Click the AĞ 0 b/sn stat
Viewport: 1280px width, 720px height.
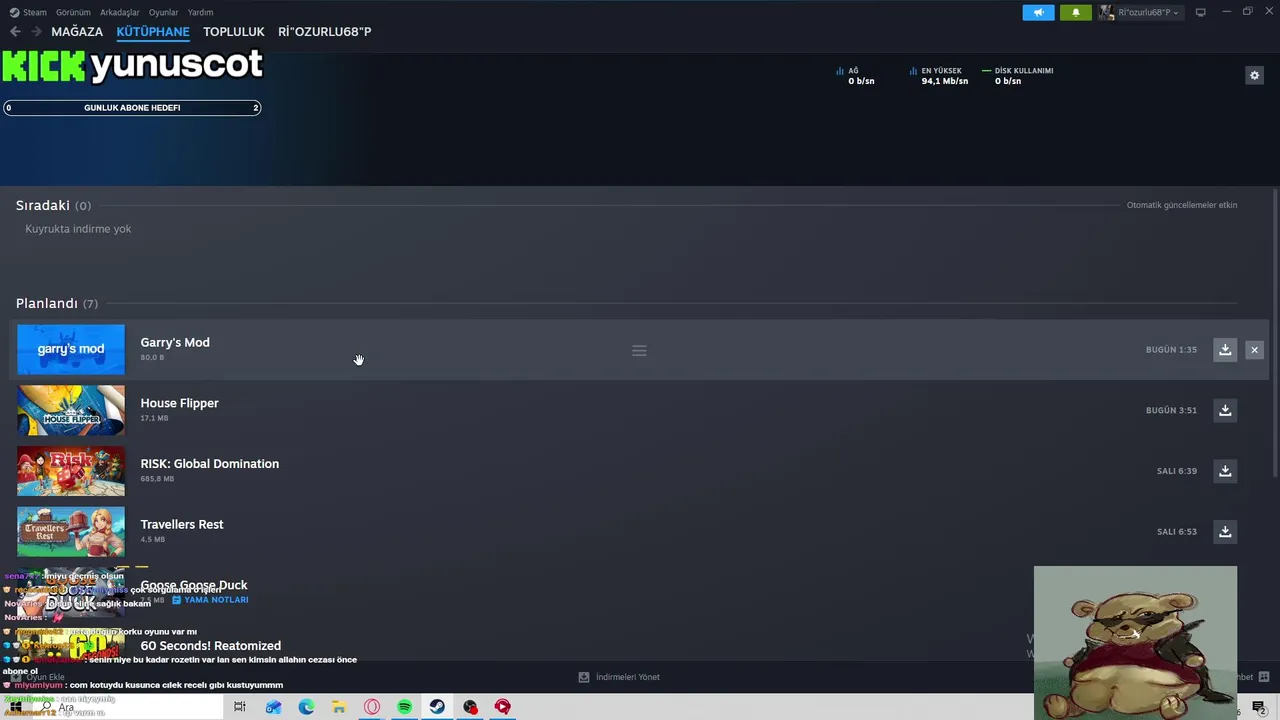point(855,76)
